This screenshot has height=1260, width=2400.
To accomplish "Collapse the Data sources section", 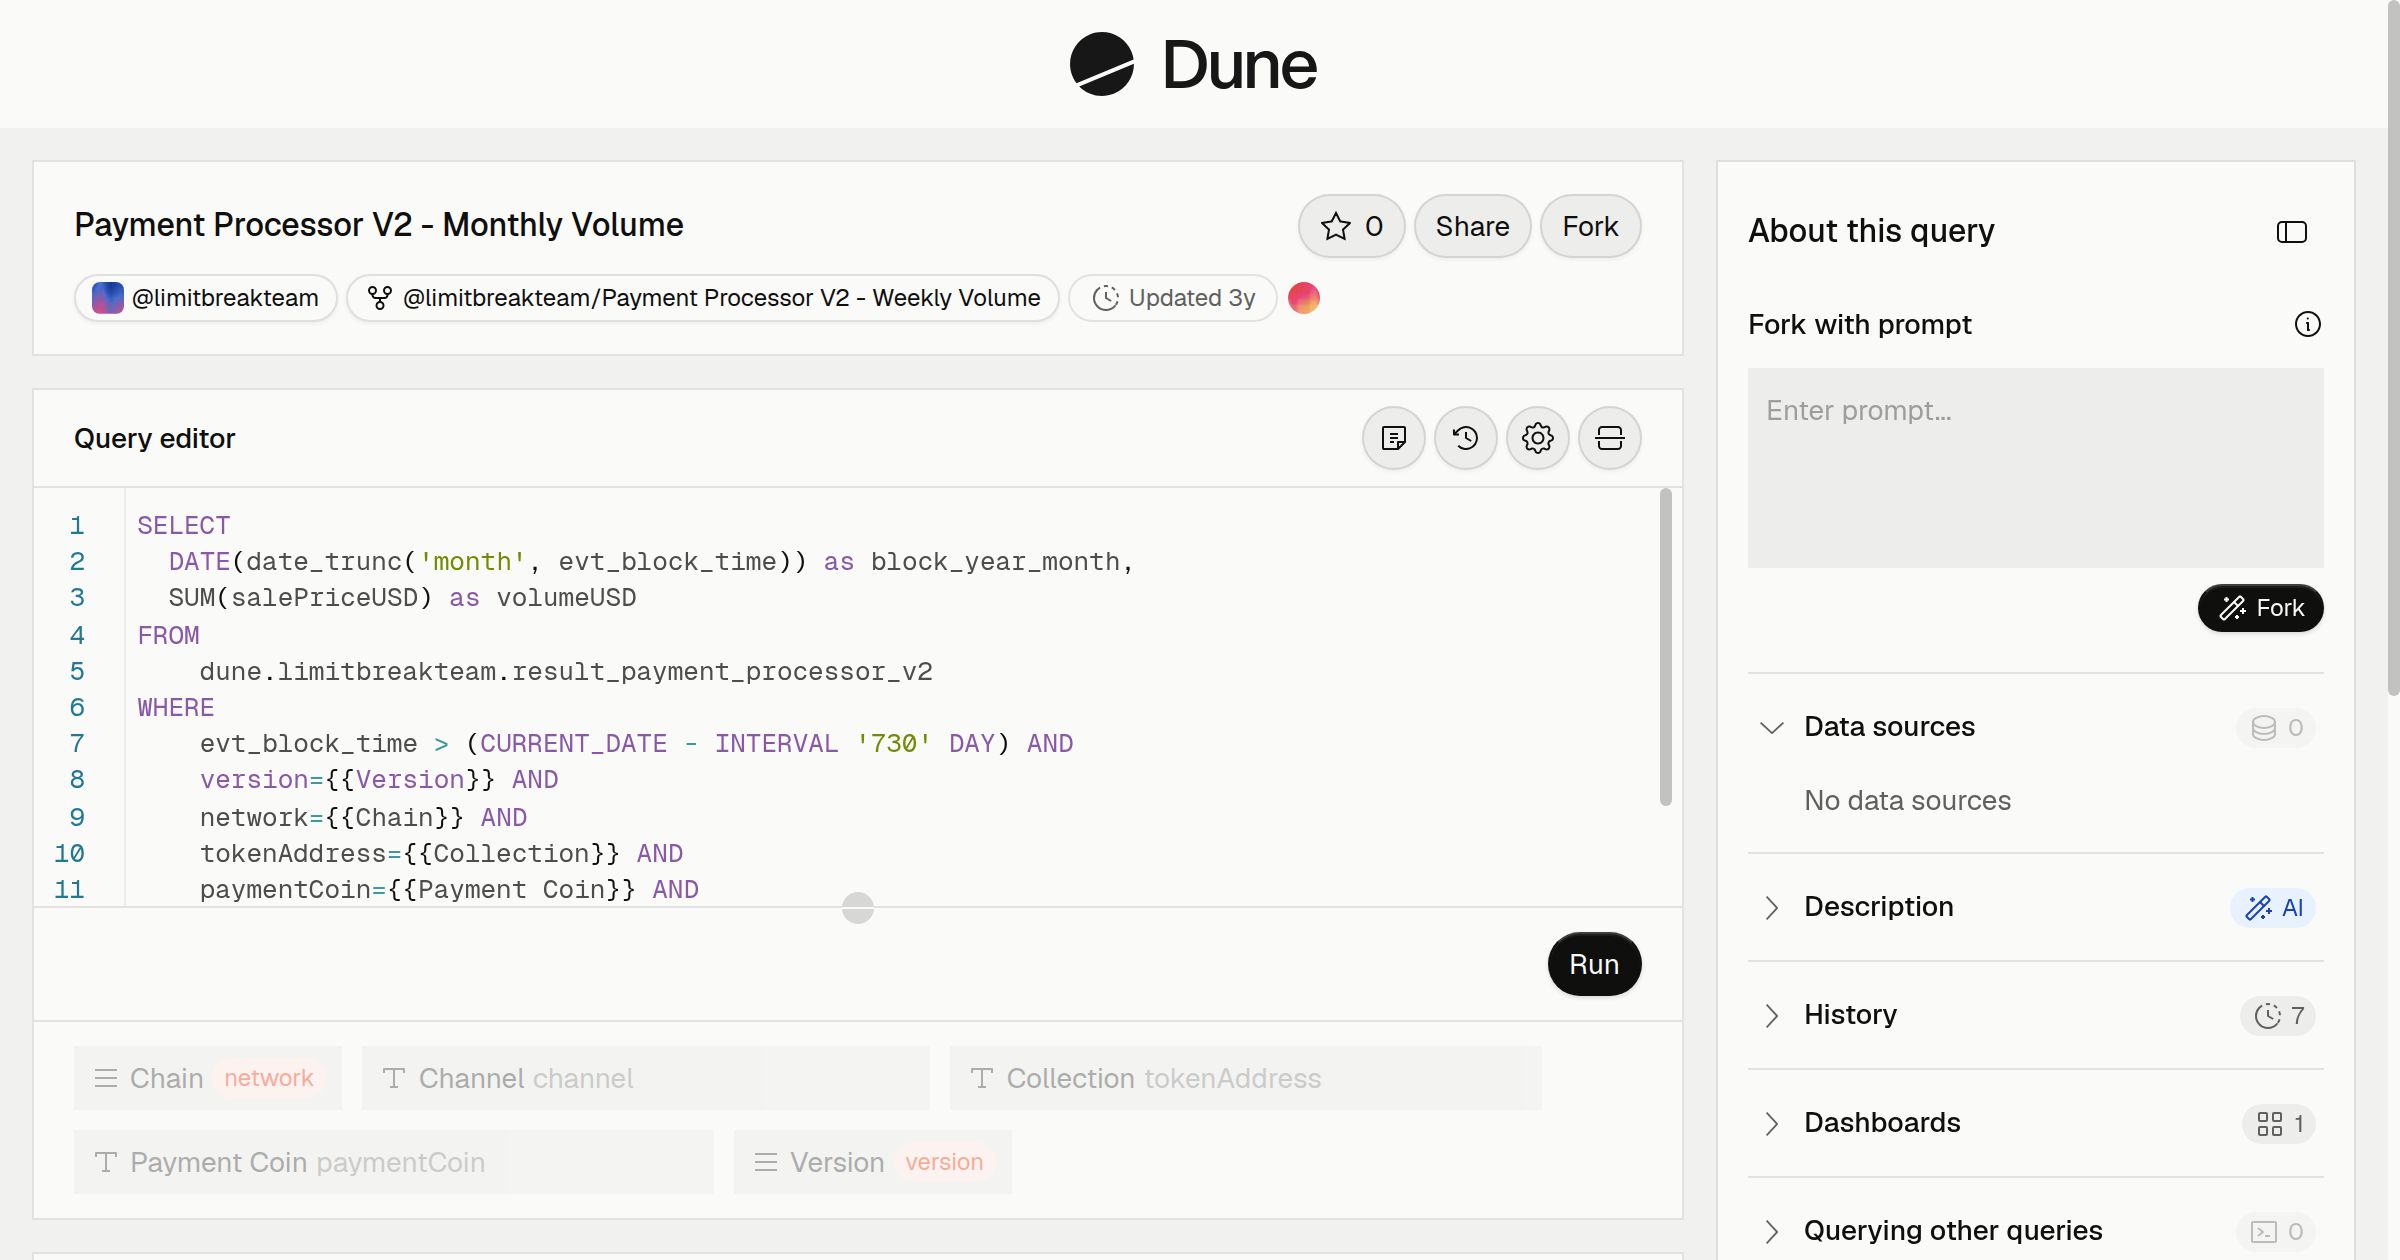I will 1771,727.
